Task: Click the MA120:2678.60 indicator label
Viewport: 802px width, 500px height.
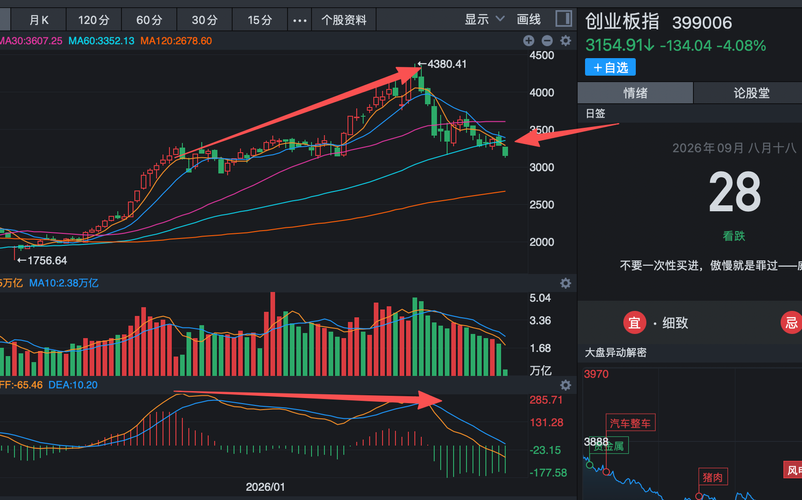Action: 176,41
